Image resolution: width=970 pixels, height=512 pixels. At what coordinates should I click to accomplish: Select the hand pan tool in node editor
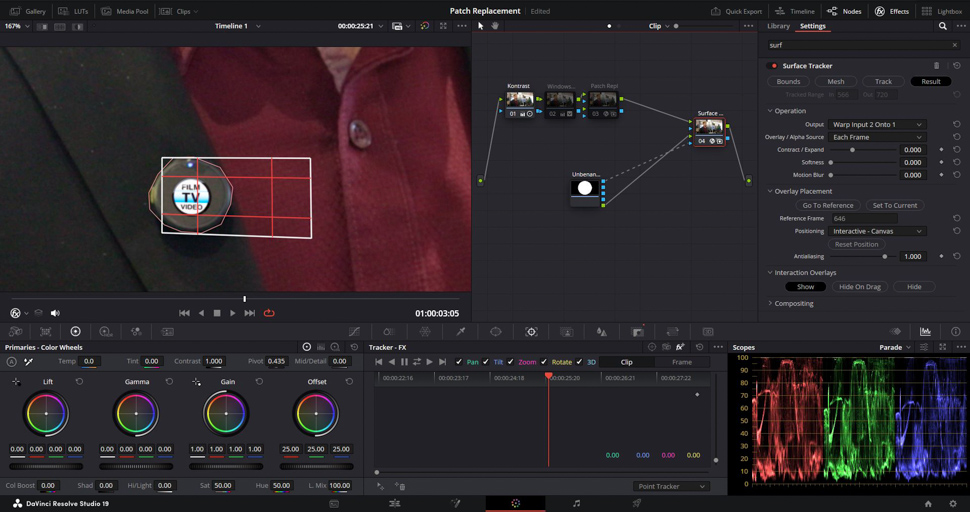pyautogui.click(x=495, y=26)
